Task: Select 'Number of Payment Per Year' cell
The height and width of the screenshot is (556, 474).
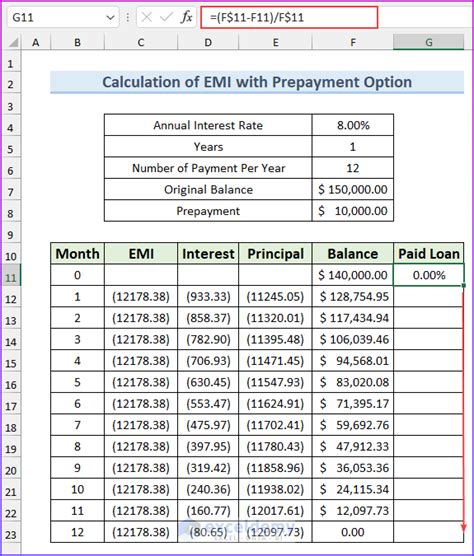Action: click(208, 168)
